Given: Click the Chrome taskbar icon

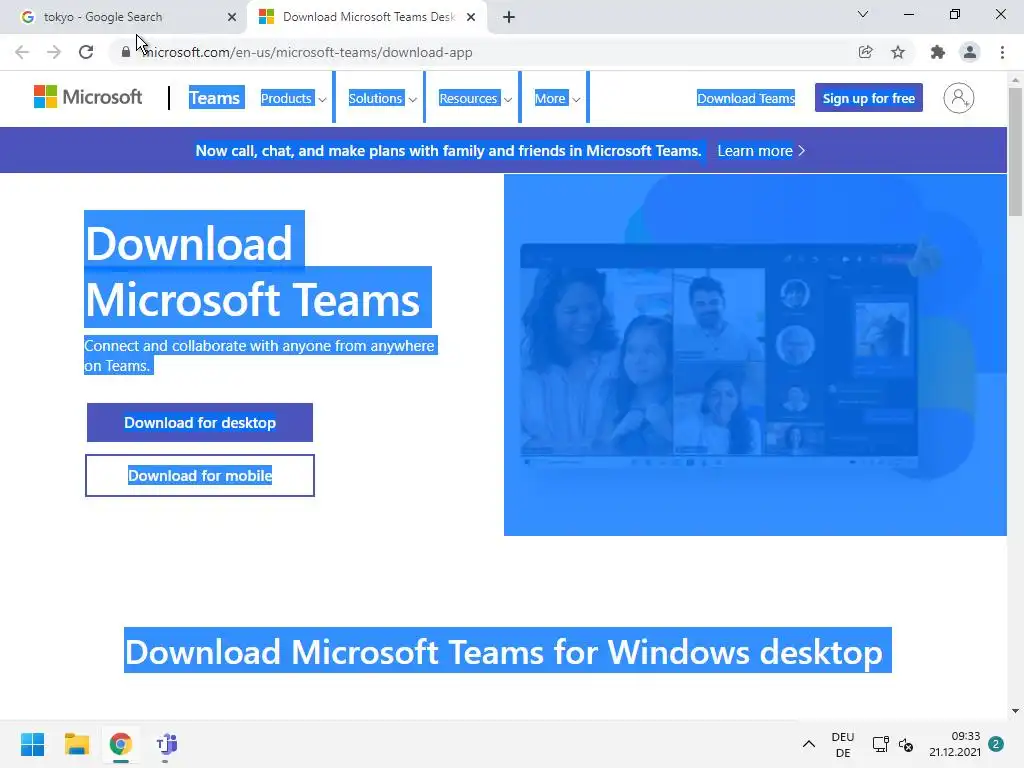Looking at the screenshot, I should [120, 744].
